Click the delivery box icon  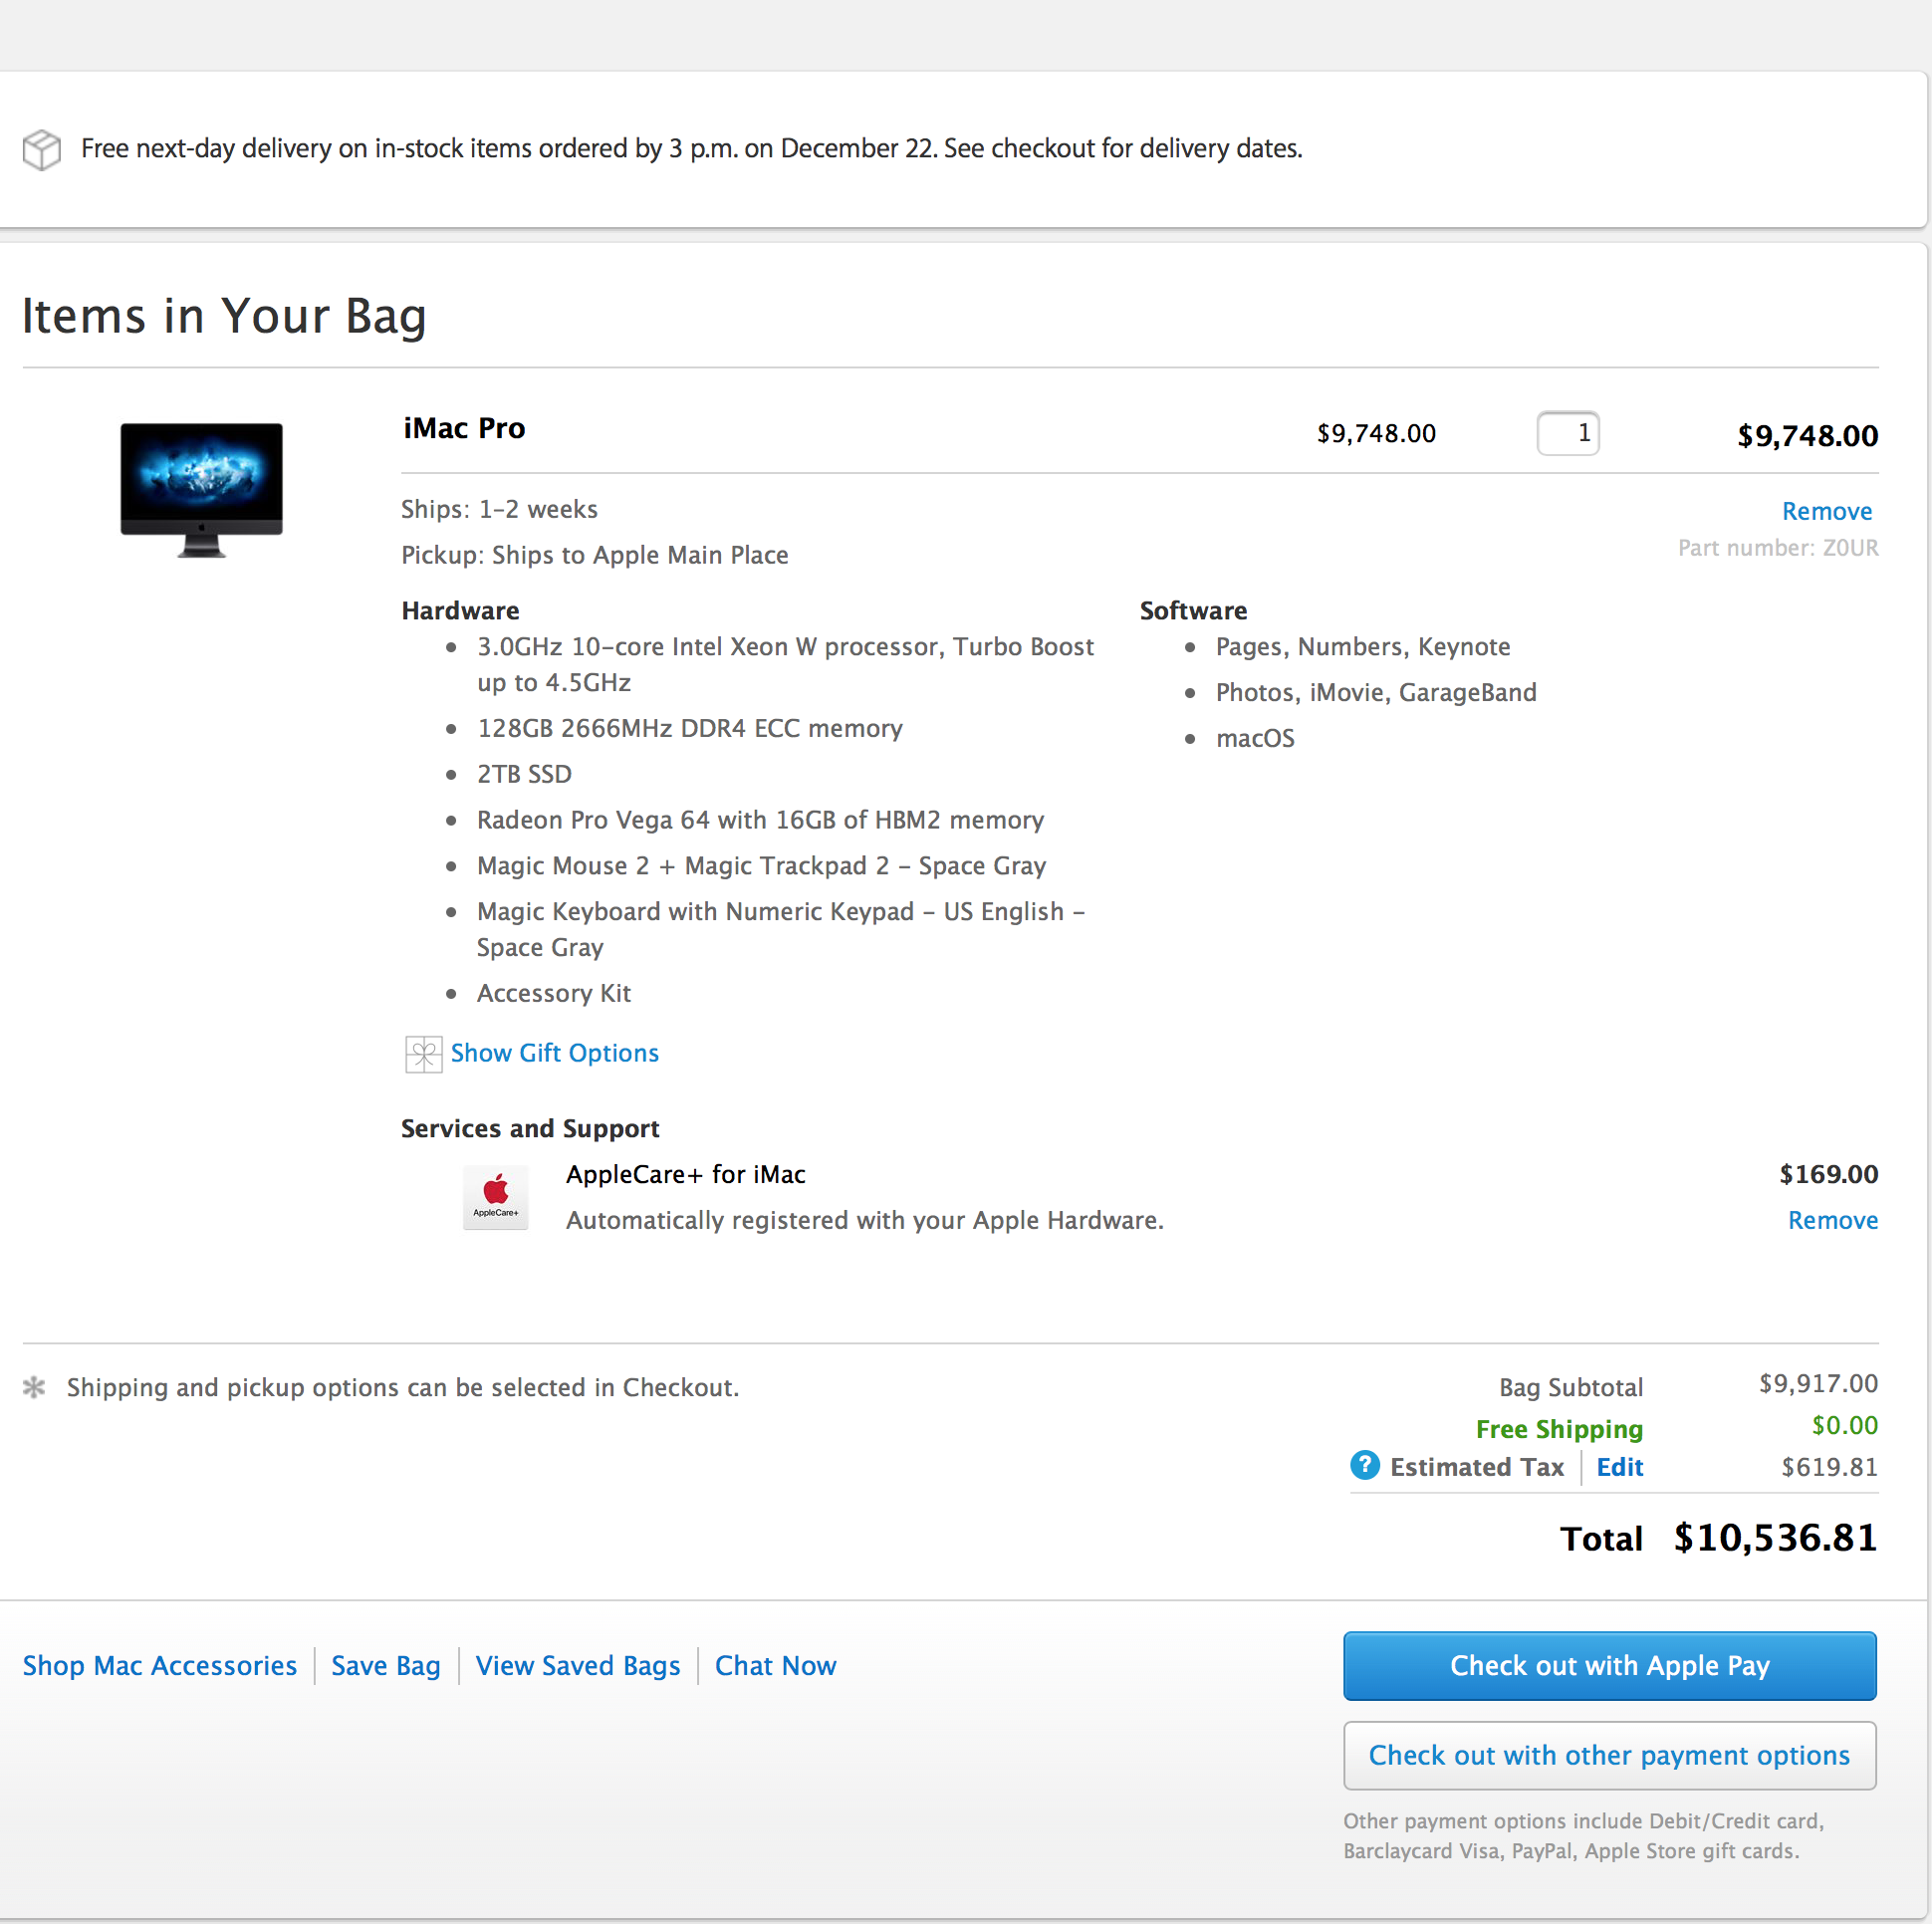(41, 149)
